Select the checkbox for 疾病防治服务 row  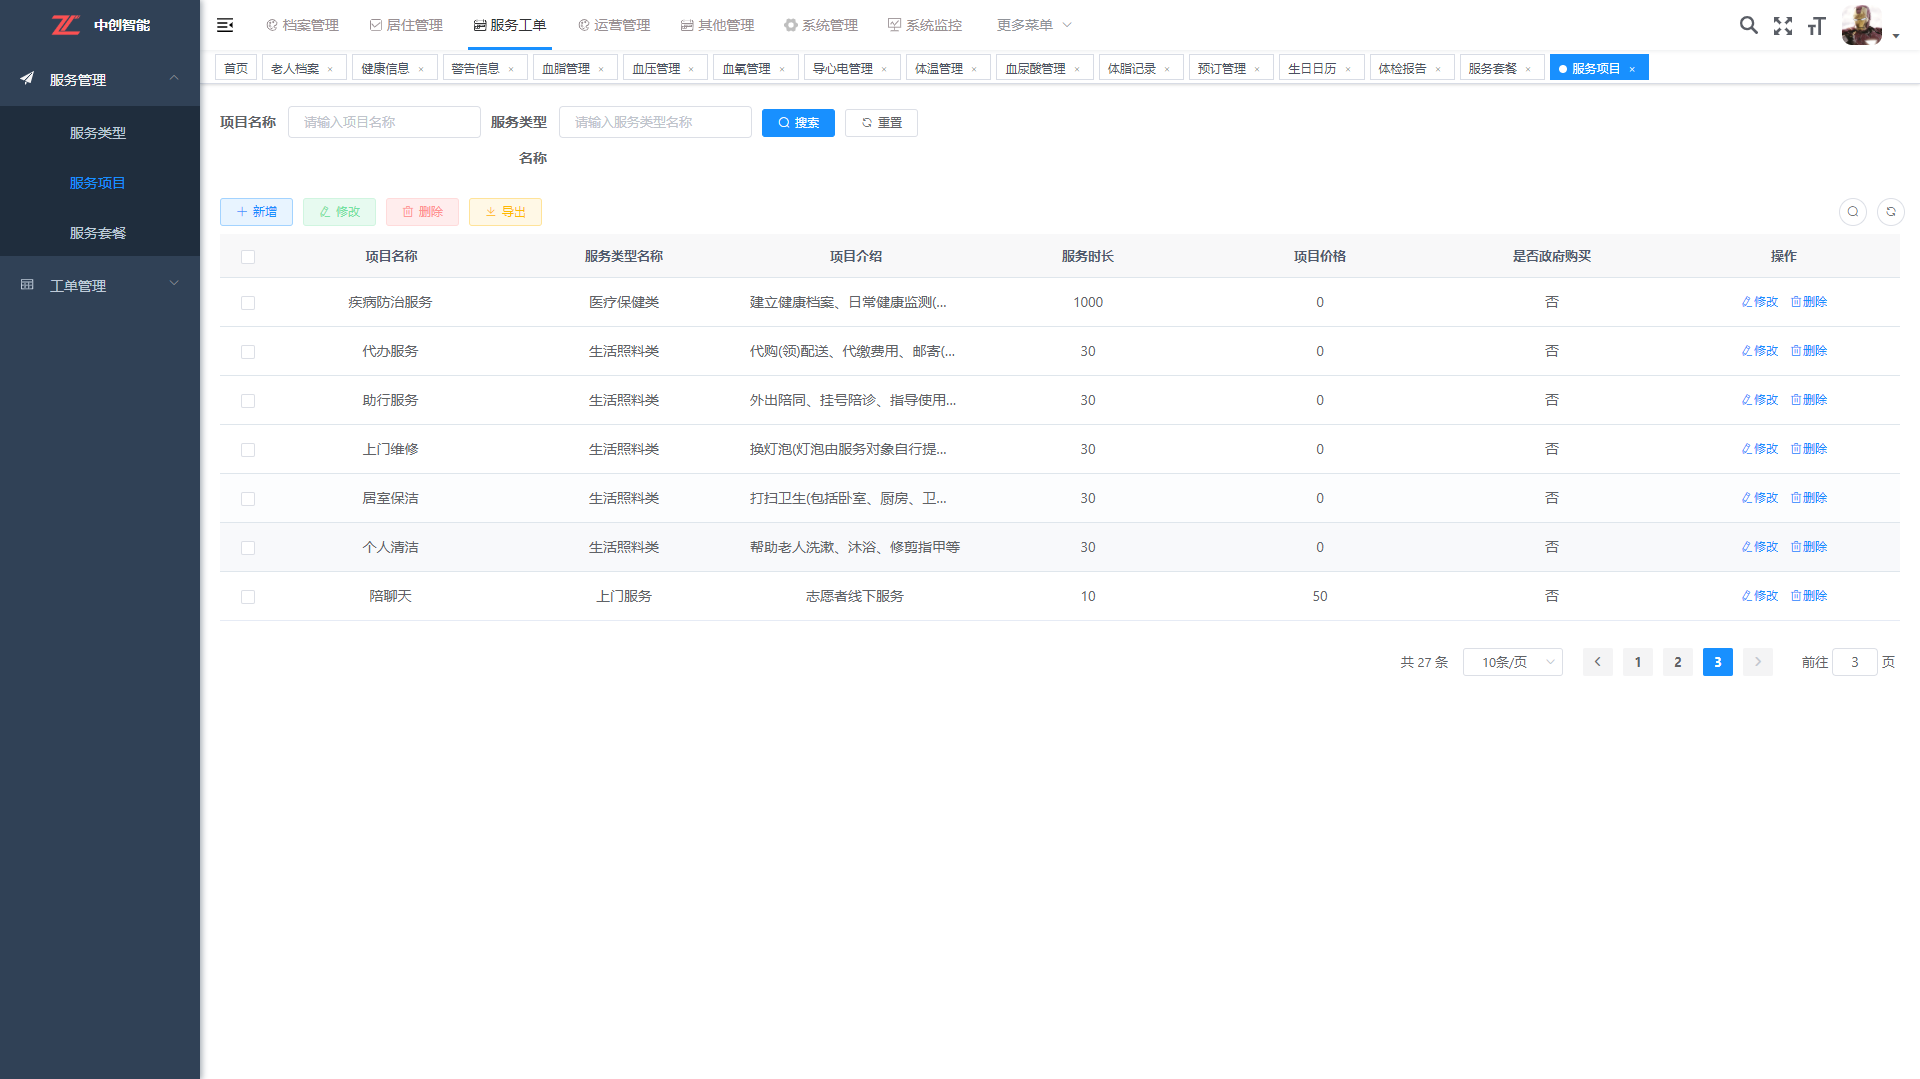coord(248,303)
